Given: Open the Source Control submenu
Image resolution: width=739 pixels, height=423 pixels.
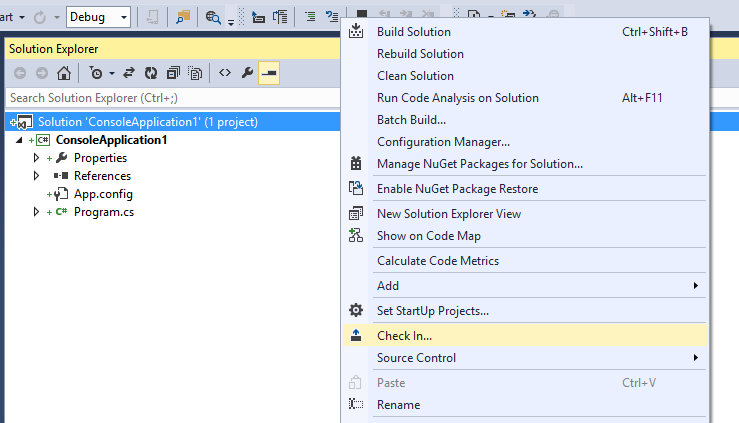Looking at the screenshot, I should click(x=416, y=358).
